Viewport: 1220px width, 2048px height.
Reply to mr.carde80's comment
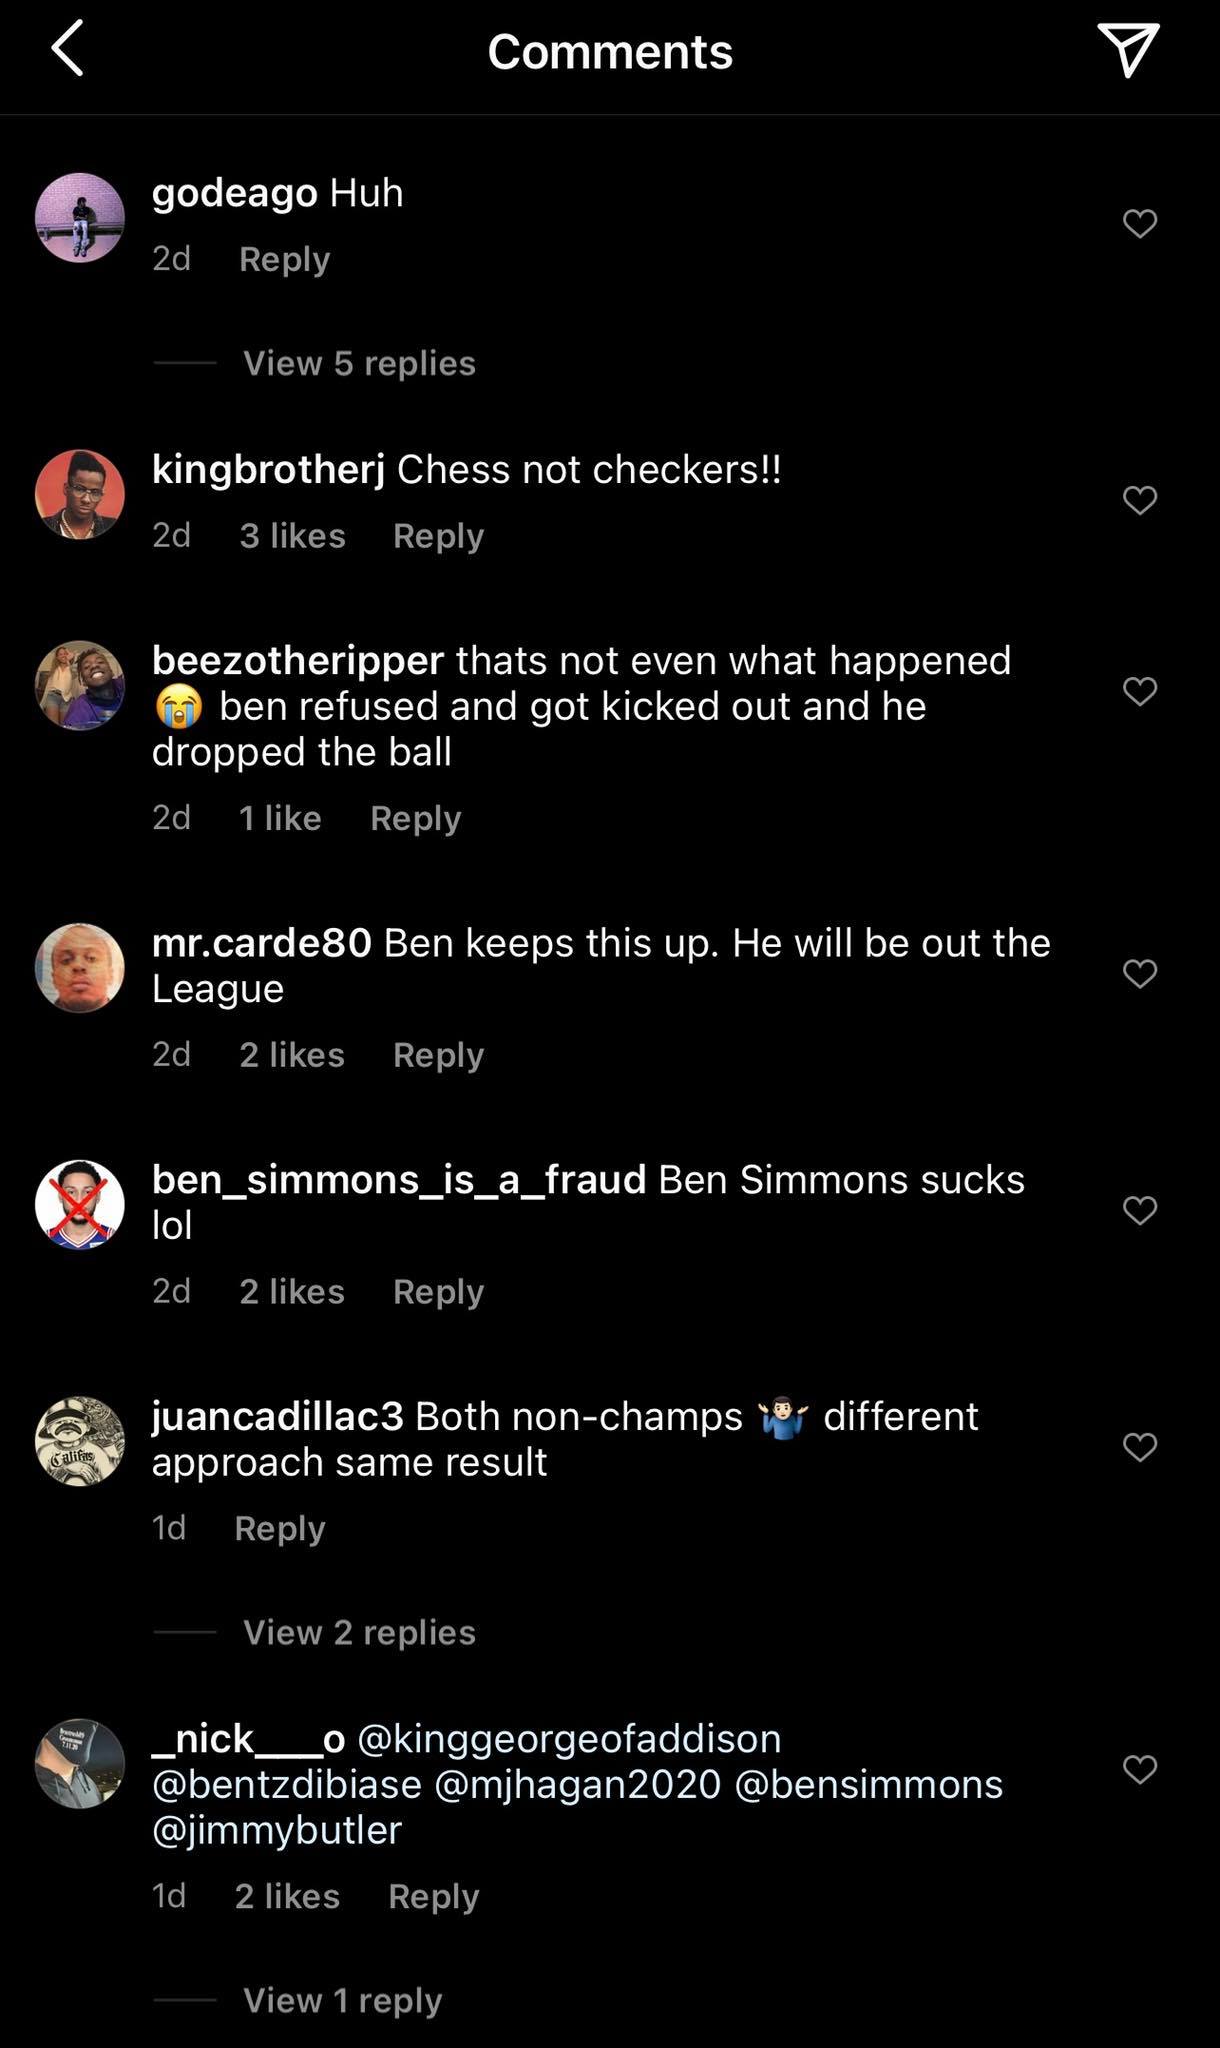tap(437, 1055)
